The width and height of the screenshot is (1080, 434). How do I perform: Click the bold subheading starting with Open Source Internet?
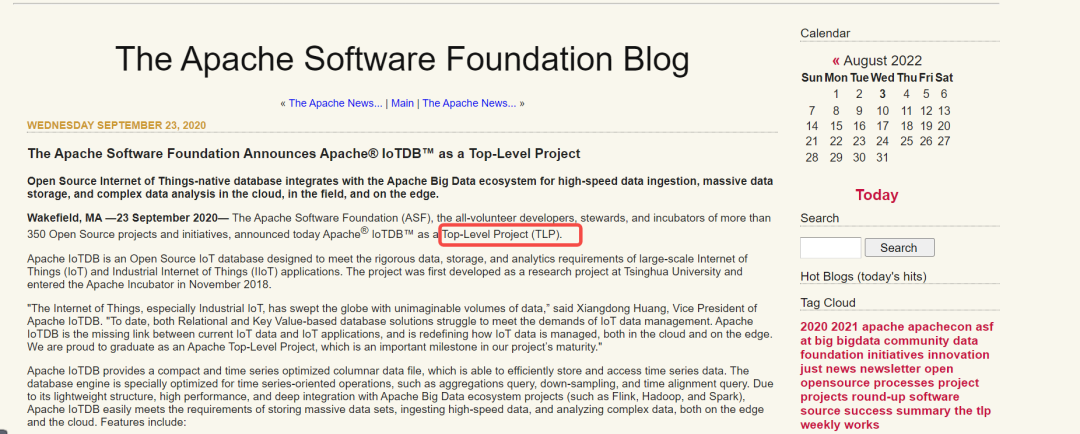coord(399,187)
